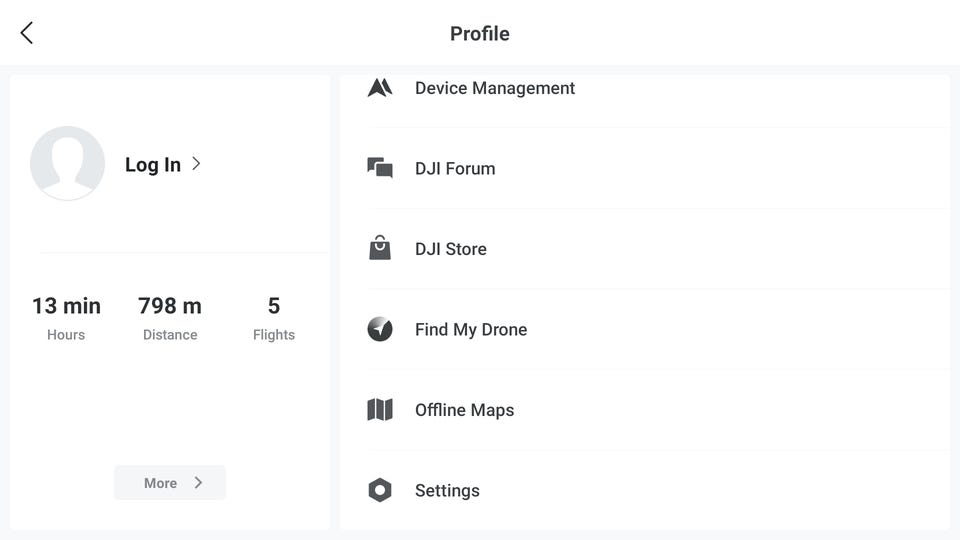Tap the default profile avatar picture
Screen dimensions: 960x540
(67, 163)
